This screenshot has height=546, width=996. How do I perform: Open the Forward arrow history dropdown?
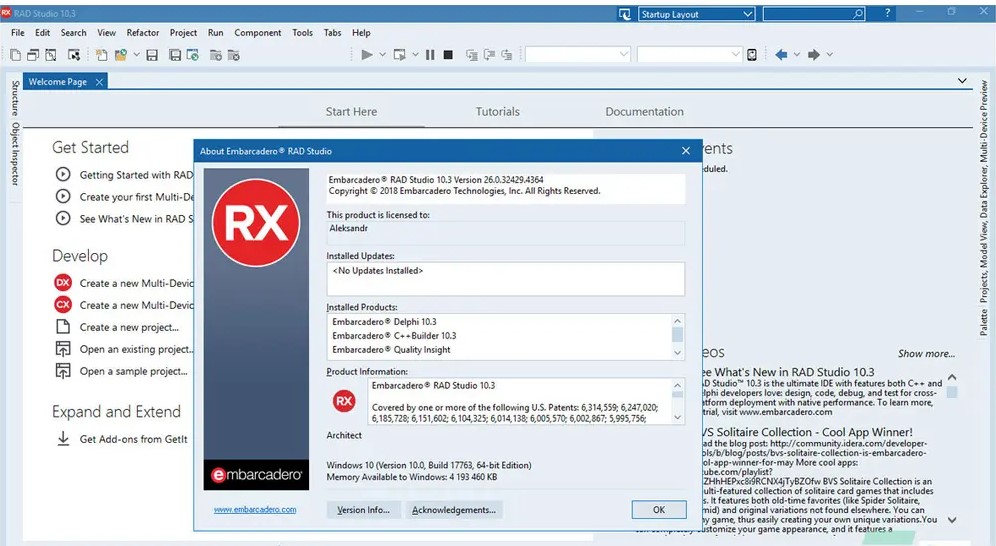click(x=830, y=55)
